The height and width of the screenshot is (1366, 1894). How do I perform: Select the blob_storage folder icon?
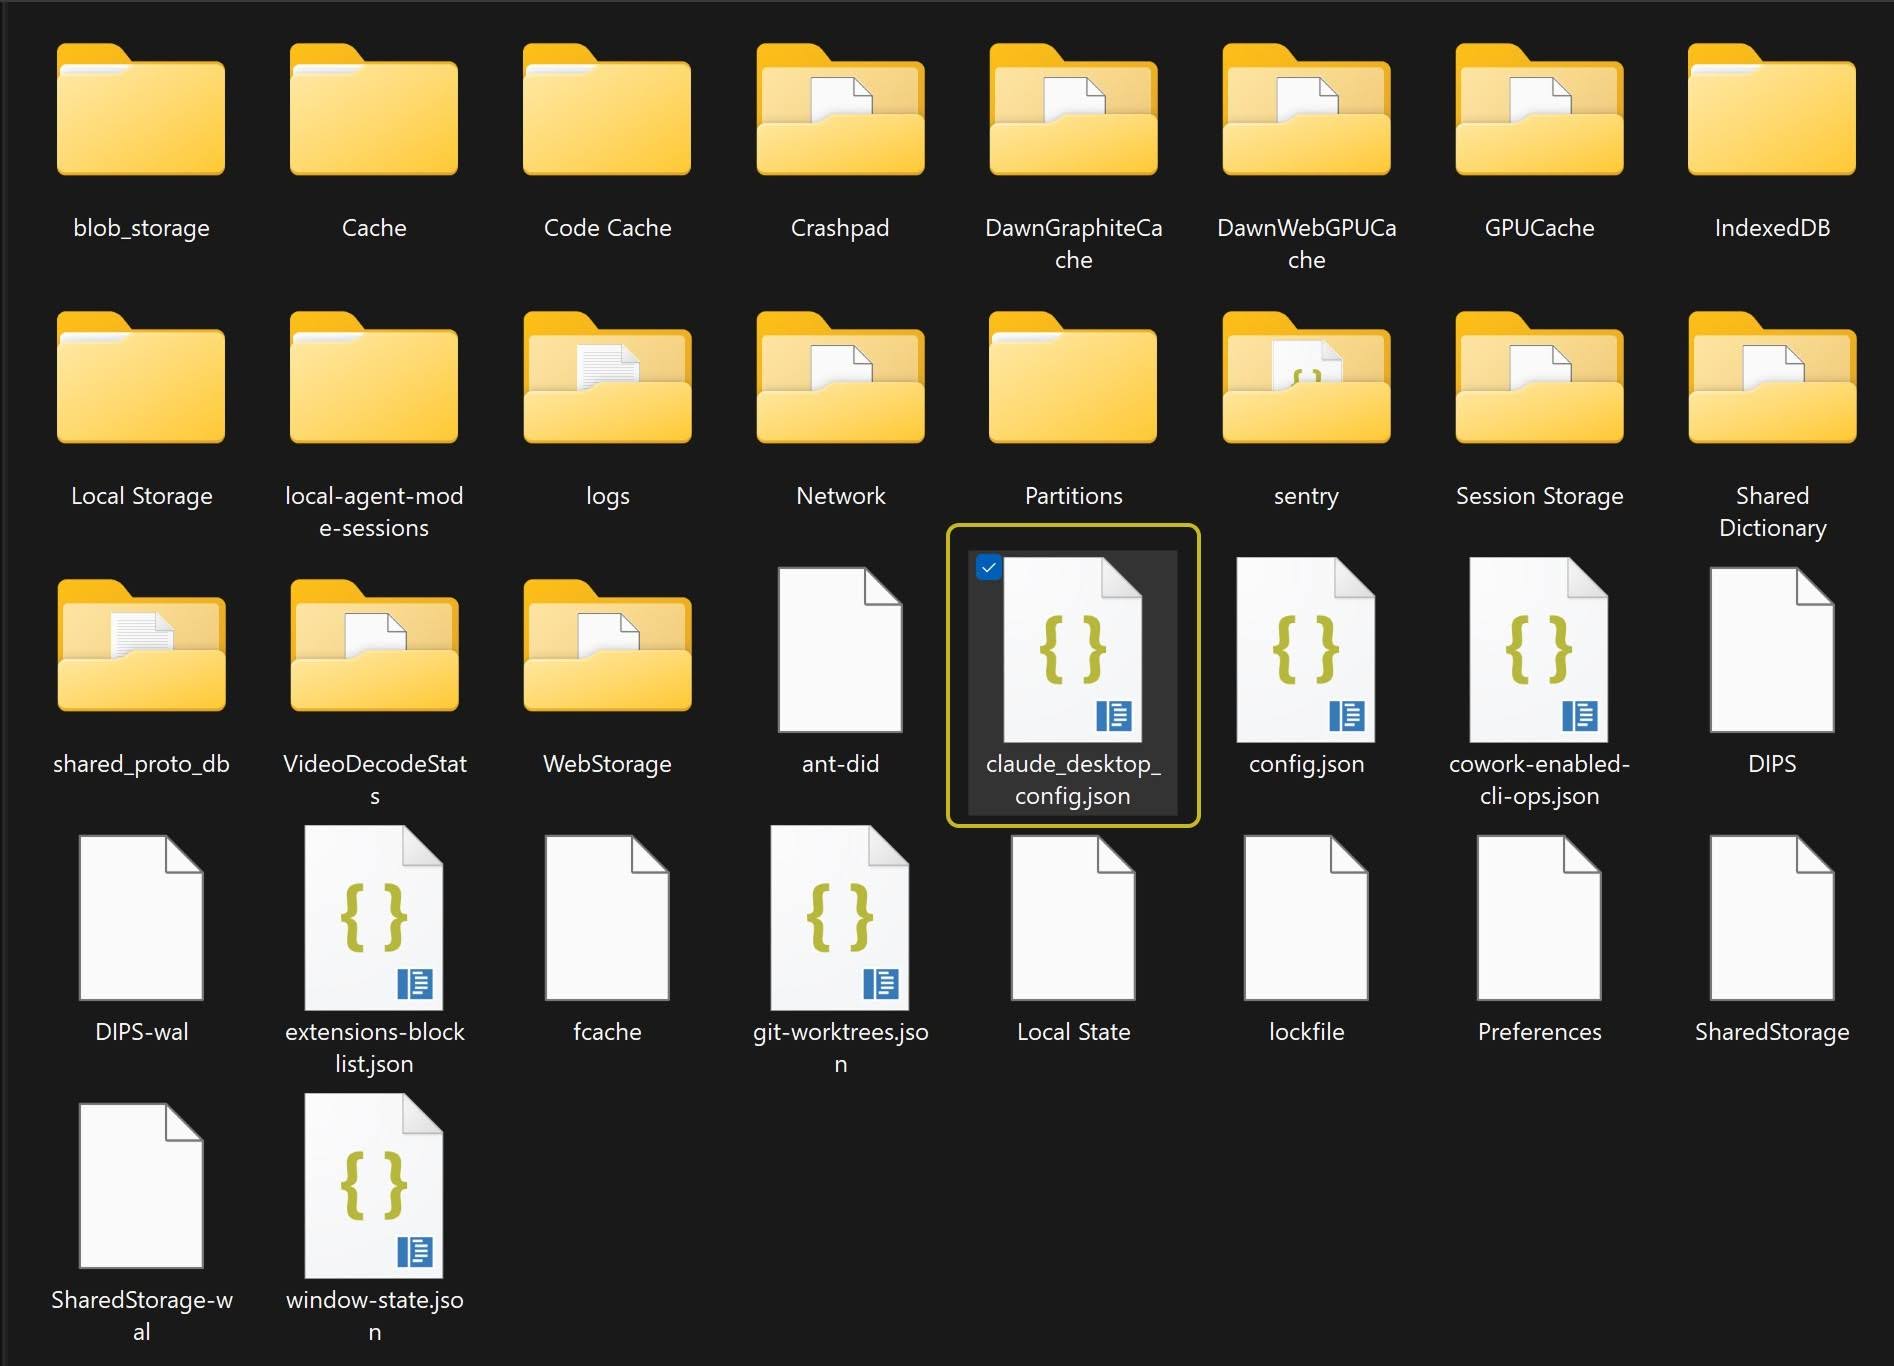[141, 110]
